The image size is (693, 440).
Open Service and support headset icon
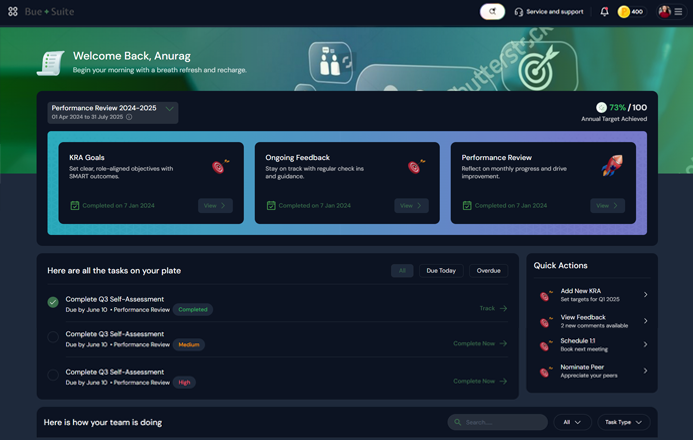(519, 12)
